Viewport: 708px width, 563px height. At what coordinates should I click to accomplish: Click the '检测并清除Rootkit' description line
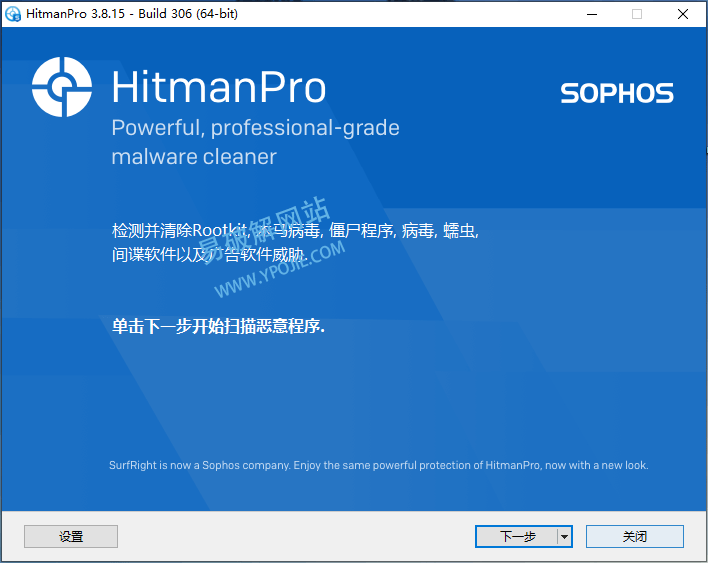click(295, 231)
